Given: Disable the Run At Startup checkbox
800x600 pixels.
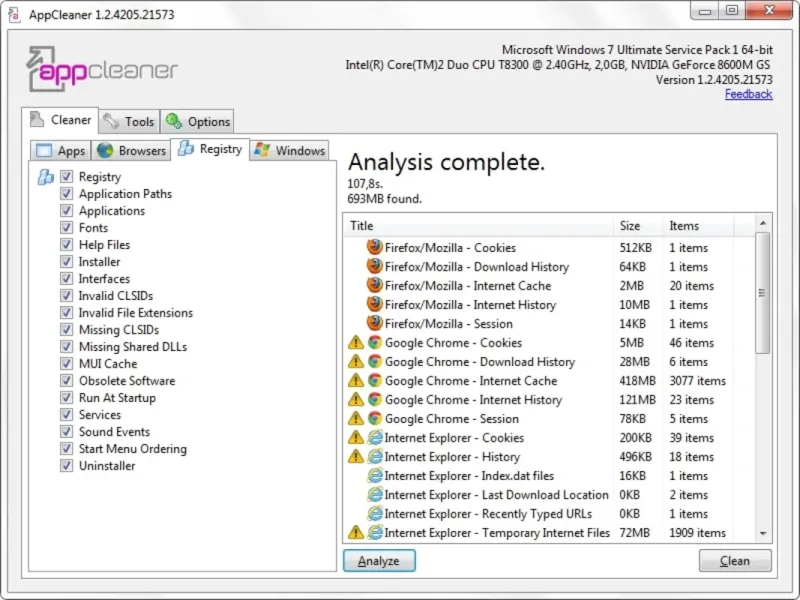Looking at the screenshot, I should (66, 397).
